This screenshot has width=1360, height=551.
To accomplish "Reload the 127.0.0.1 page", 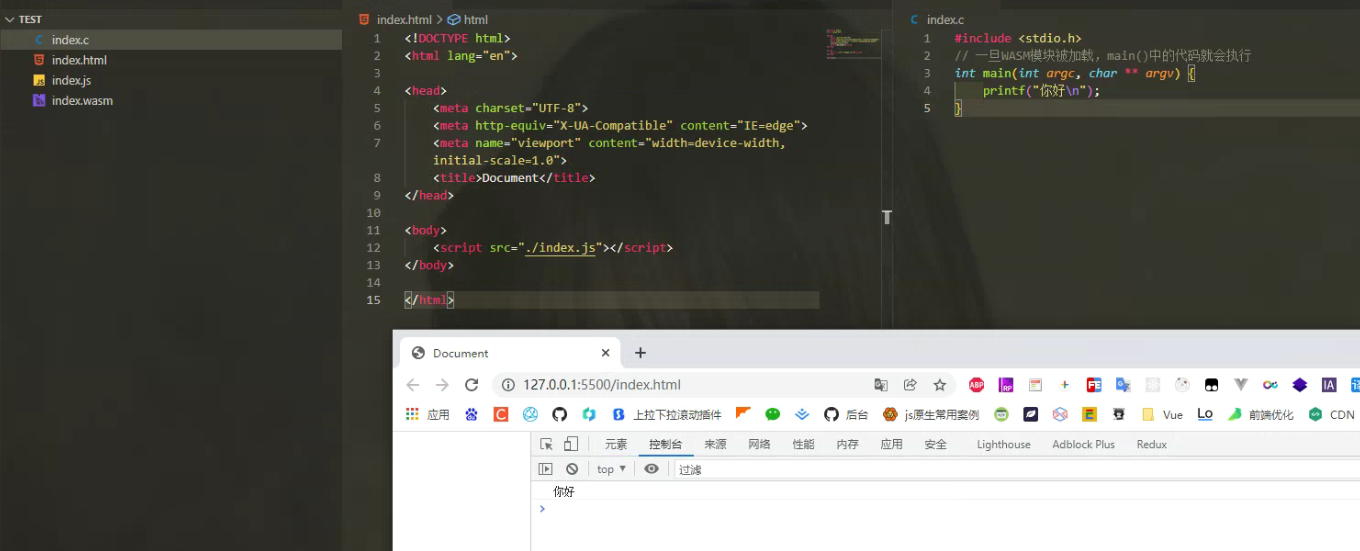I will [472, 385].
